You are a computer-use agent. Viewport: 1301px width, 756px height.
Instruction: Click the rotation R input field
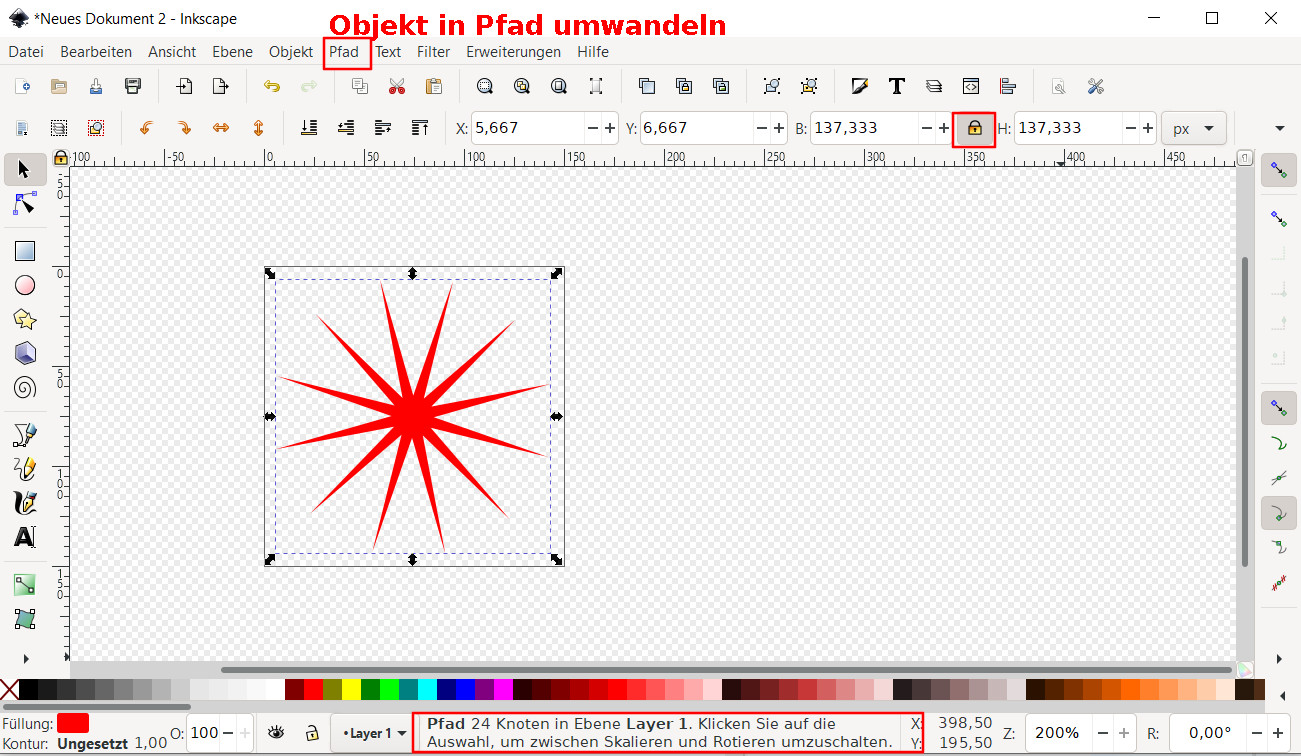click(1206, 733)
